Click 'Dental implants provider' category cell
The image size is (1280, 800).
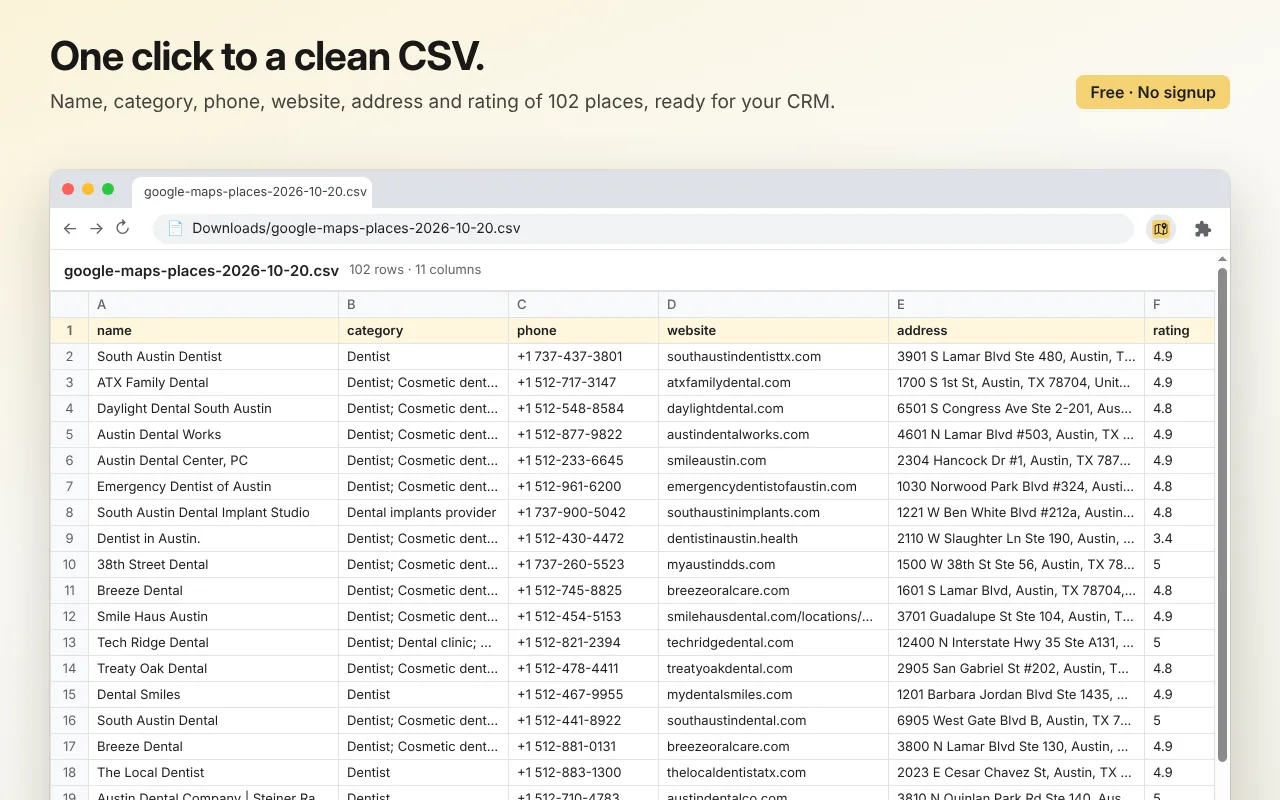[424, 512]
